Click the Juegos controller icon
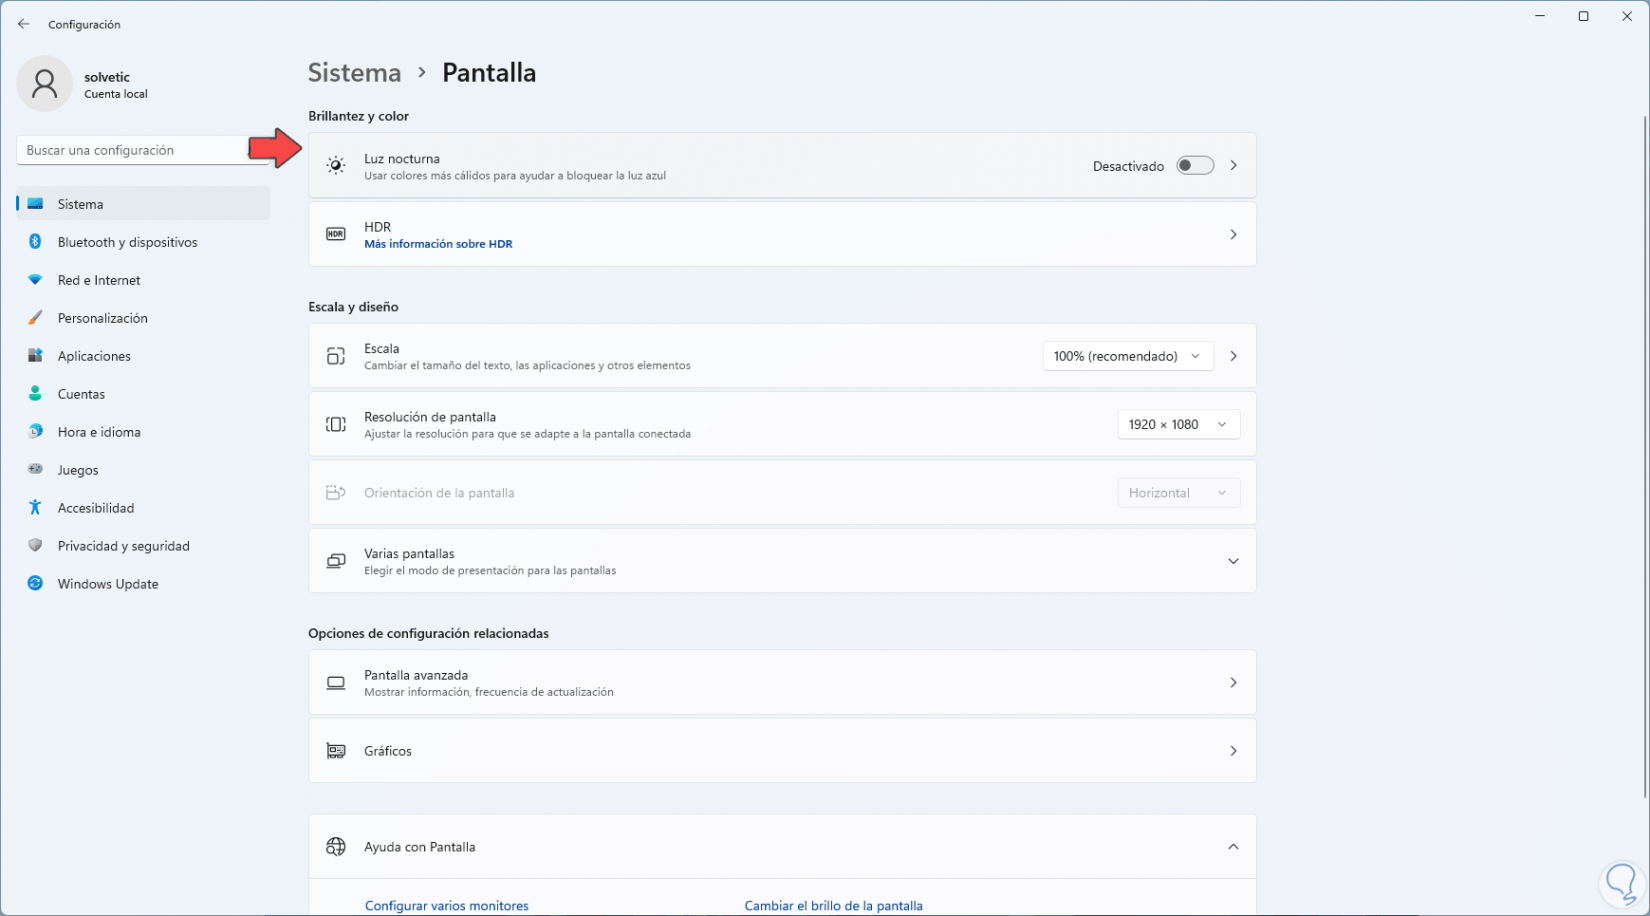Image resolution: width=1650 pixels, height=916 pixels. click(35, 470)
